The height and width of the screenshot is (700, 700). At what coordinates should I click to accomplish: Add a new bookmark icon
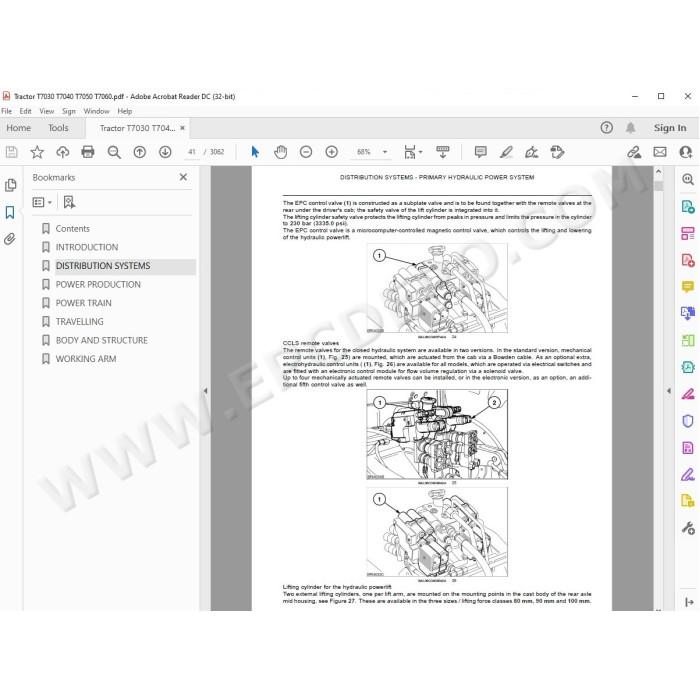69,202
